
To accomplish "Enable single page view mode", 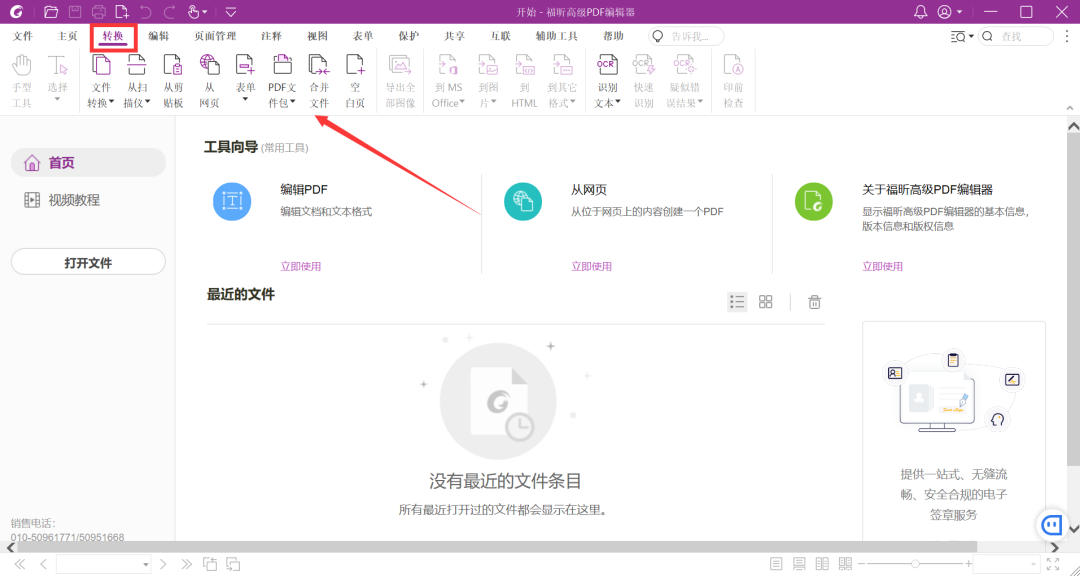I will coord(776,564).
